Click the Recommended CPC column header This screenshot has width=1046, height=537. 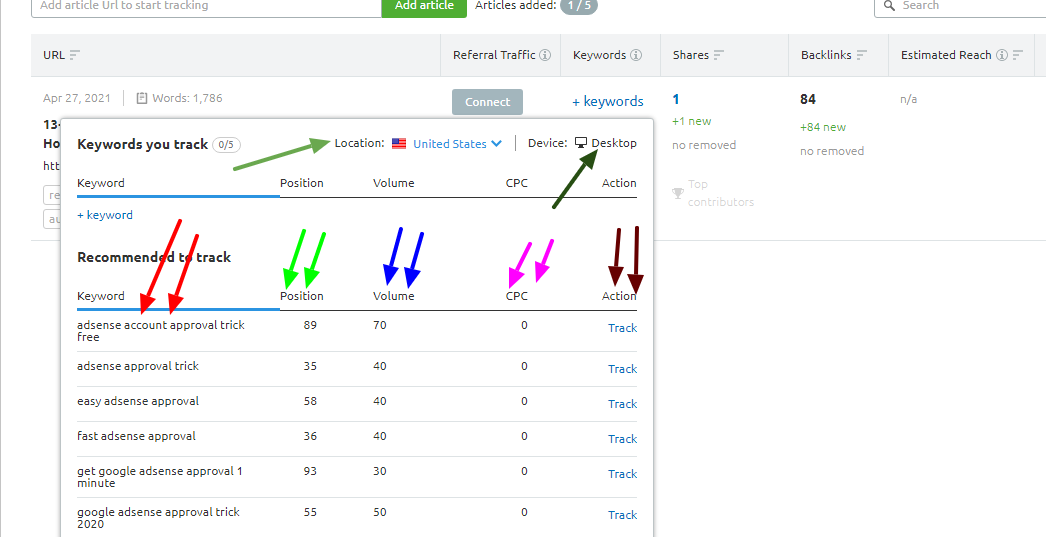(517, 296)
